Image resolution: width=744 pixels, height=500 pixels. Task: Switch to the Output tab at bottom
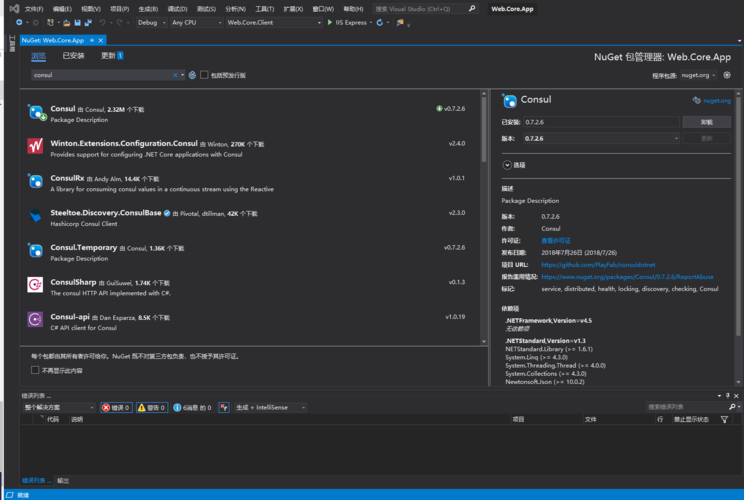(x=63, y=481)
